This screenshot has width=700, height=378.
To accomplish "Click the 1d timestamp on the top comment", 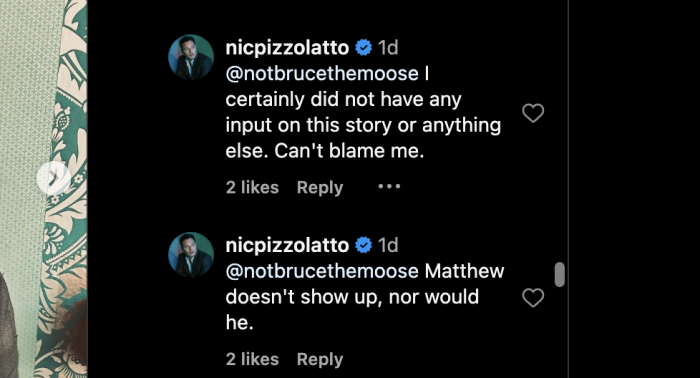I will pos(388,48).
